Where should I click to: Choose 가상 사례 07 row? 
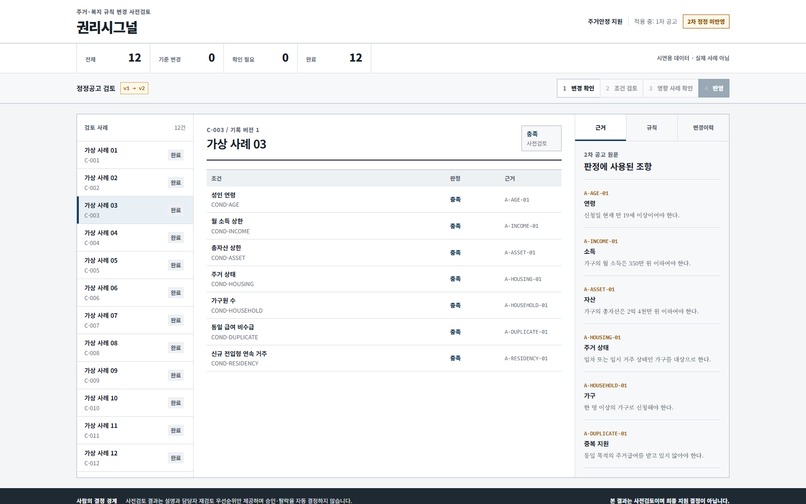135,320
